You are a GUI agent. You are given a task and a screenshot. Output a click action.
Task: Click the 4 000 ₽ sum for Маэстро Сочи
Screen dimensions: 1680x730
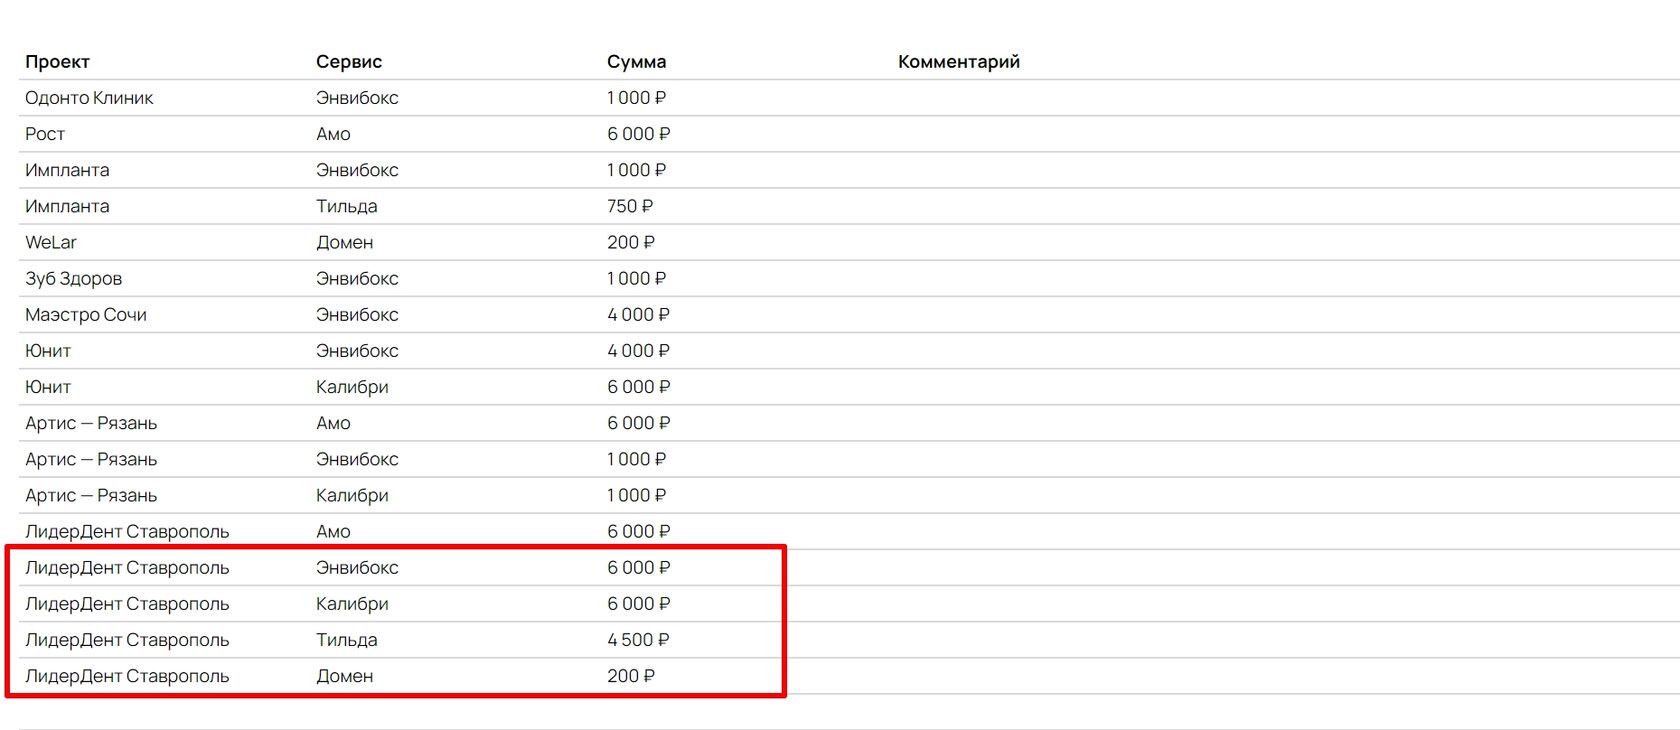click(x=638, y=315)
